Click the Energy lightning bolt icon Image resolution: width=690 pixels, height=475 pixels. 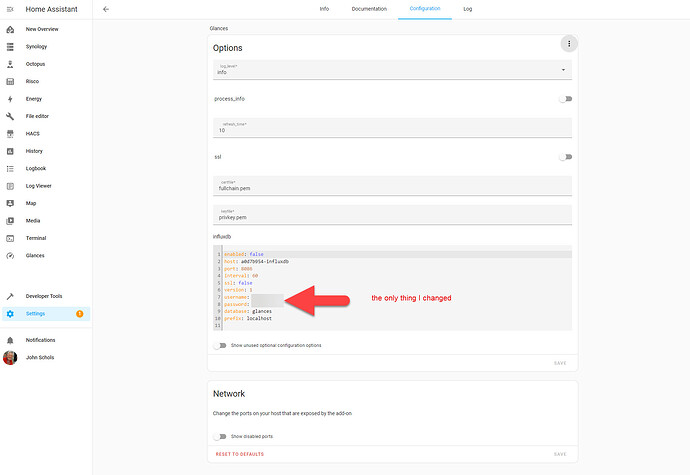click(x=10, y=99)
